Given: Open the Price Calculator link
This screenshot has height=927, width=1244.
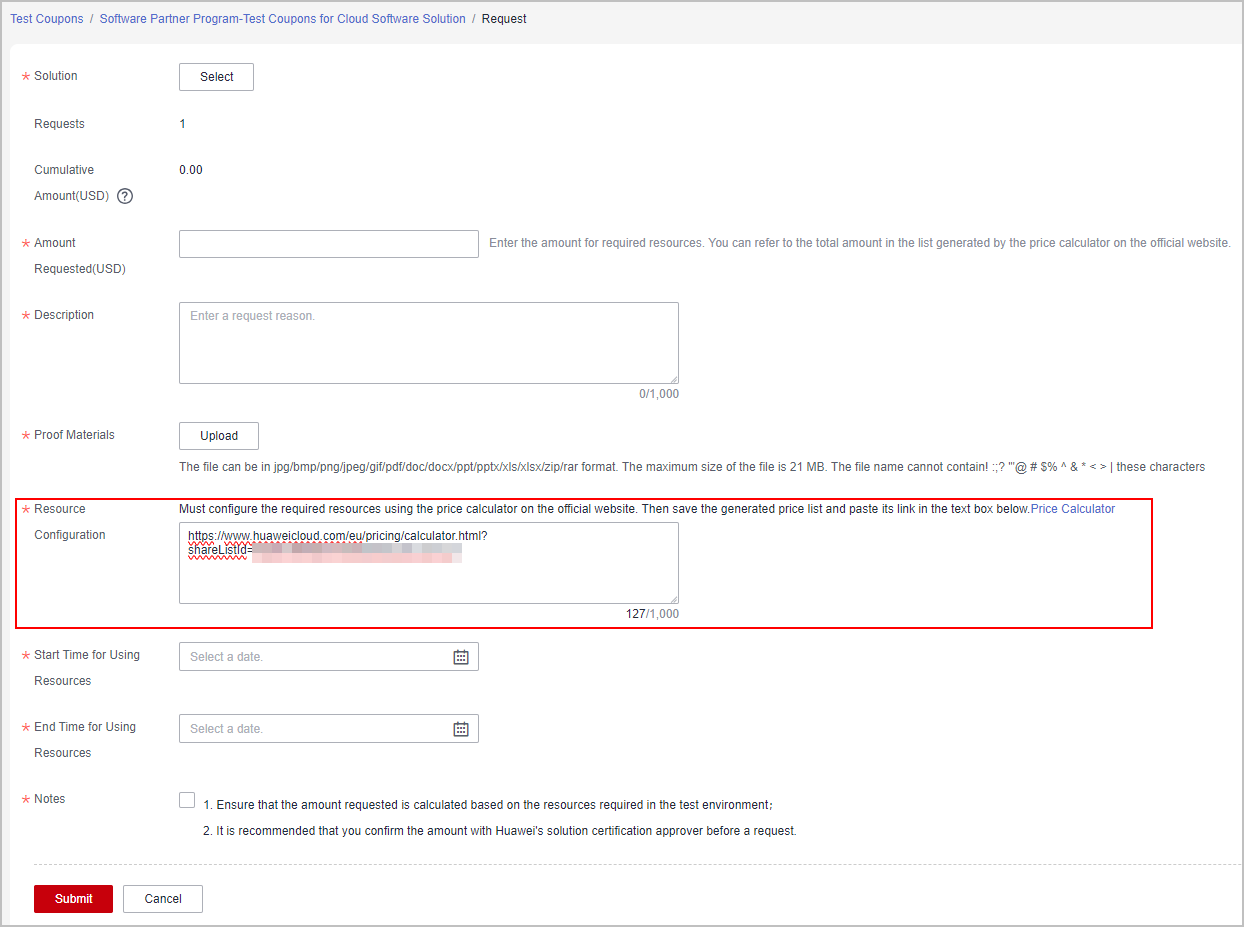Looking at the screenshot, I should pyautogui.click(x=1073, y=509).
